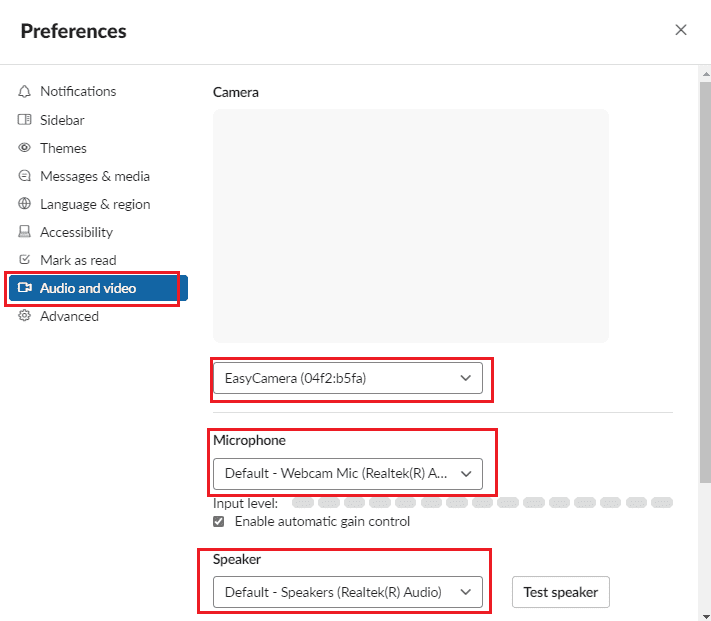
Task: Click the Advanced gear icon
Action: pos(25,316)
